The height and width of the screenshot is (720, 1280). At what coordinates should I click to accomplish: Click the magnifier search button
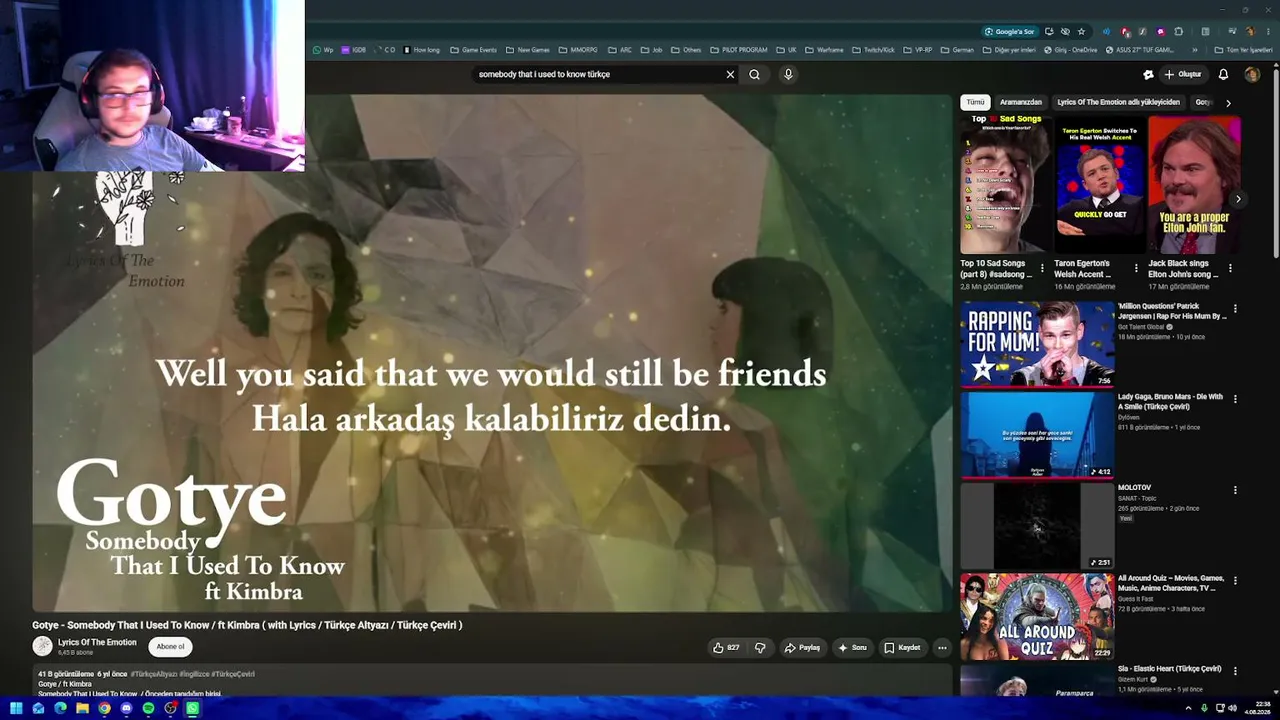755,74
